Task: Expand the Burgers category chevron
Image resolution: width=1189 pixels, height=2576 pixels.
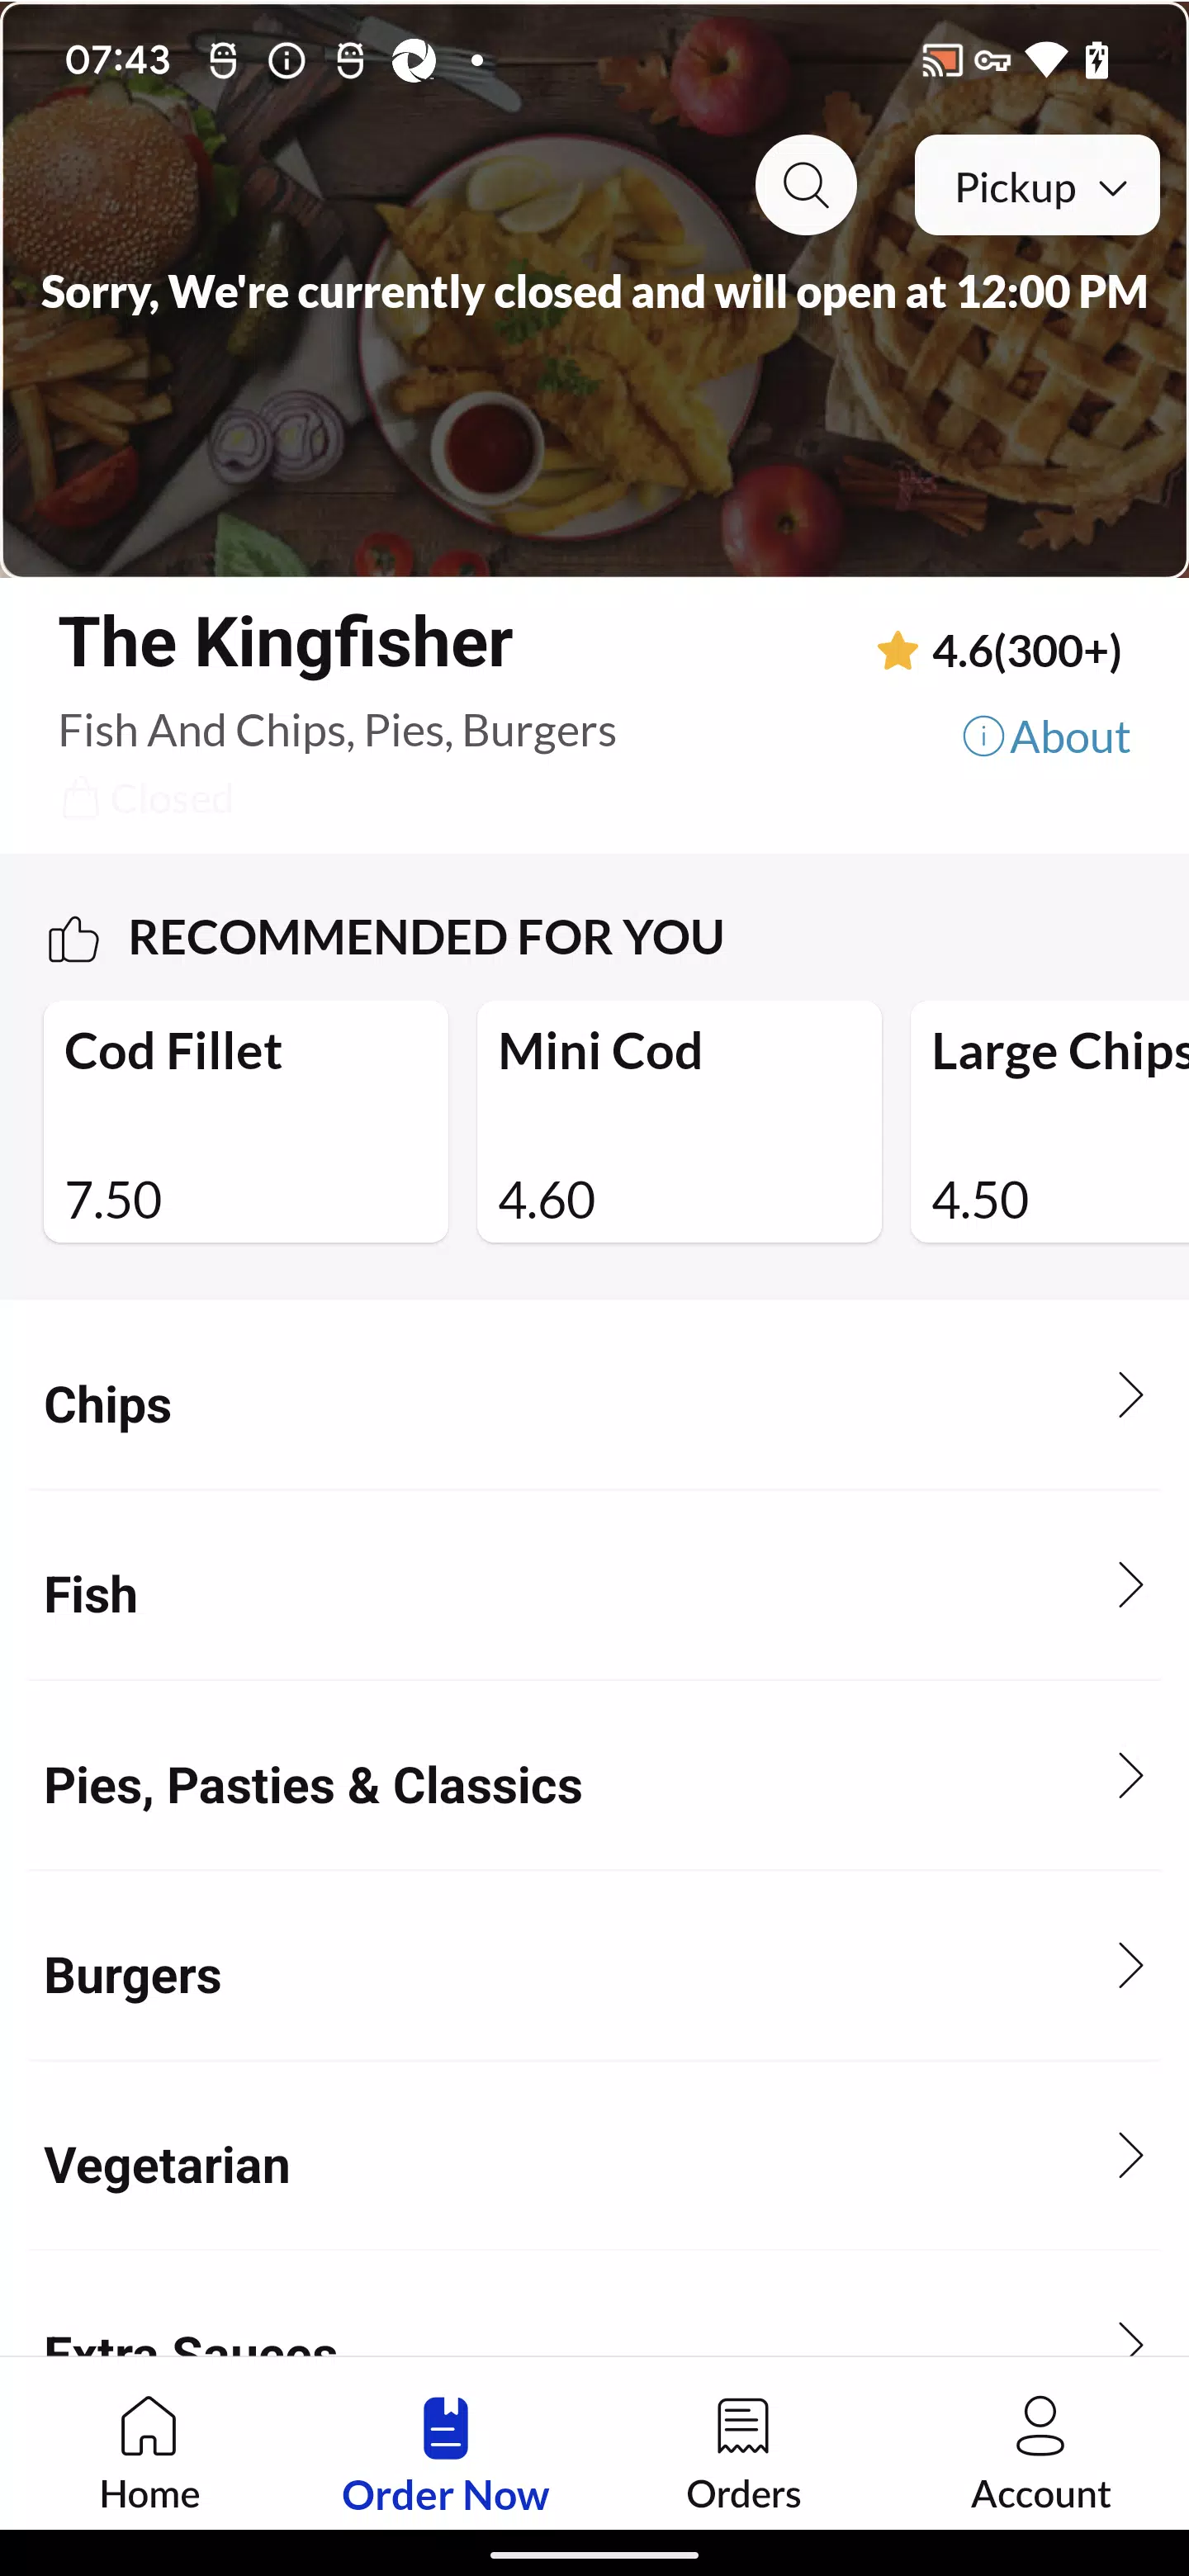Action: click(x=1130, y=1966)
